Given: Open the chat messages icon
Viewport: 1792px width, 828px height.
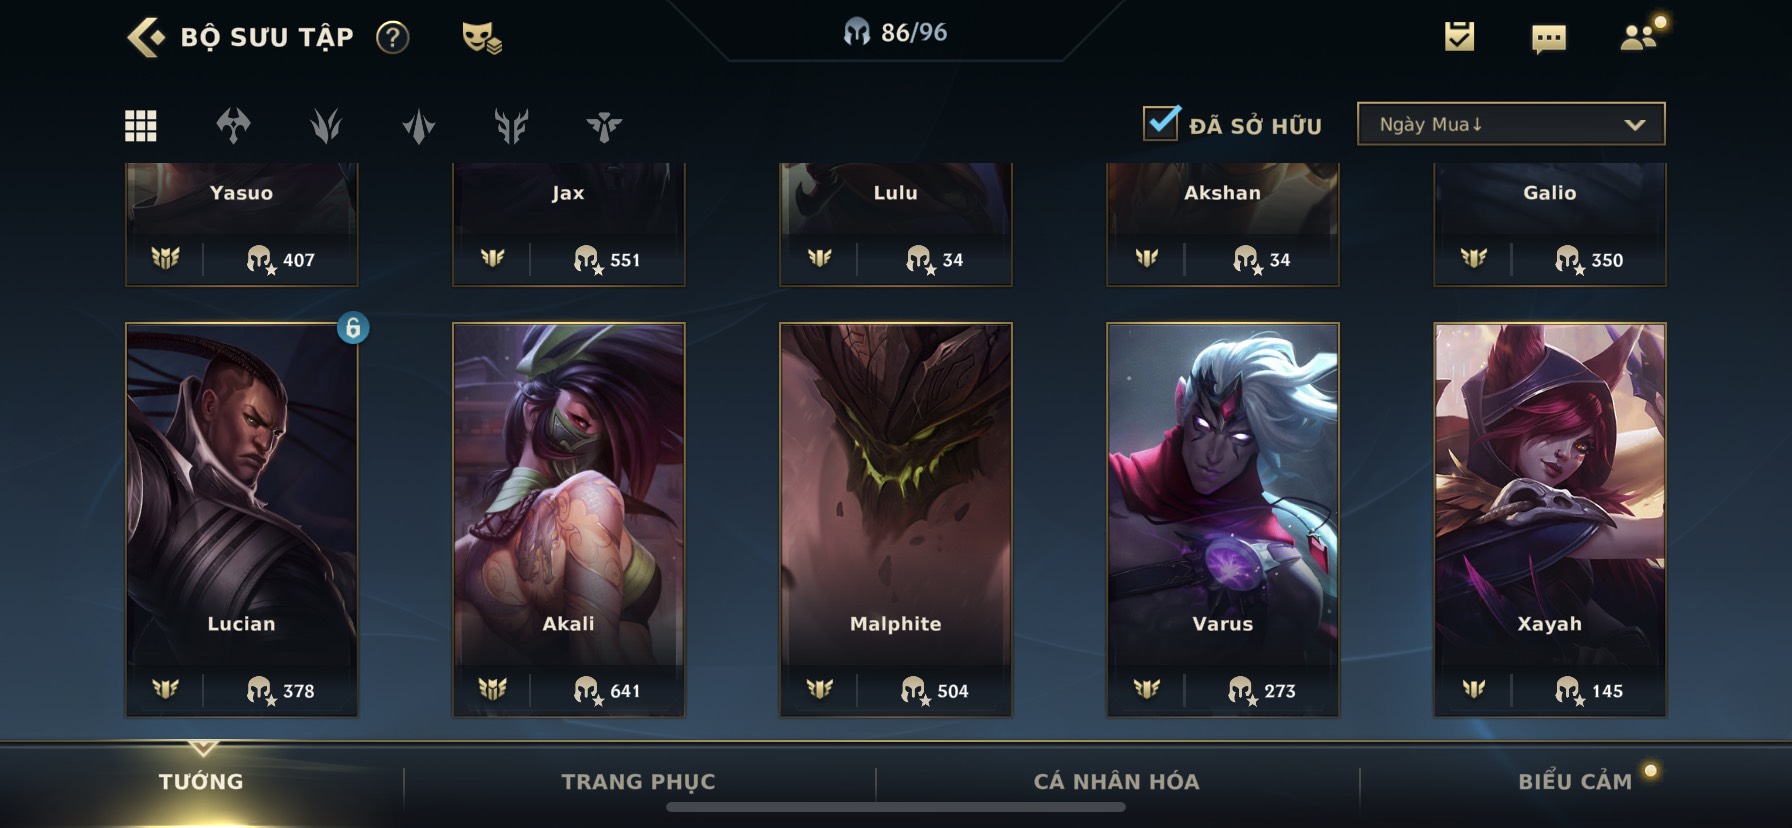Looking at the screenshot, I should click(1548, 39).
